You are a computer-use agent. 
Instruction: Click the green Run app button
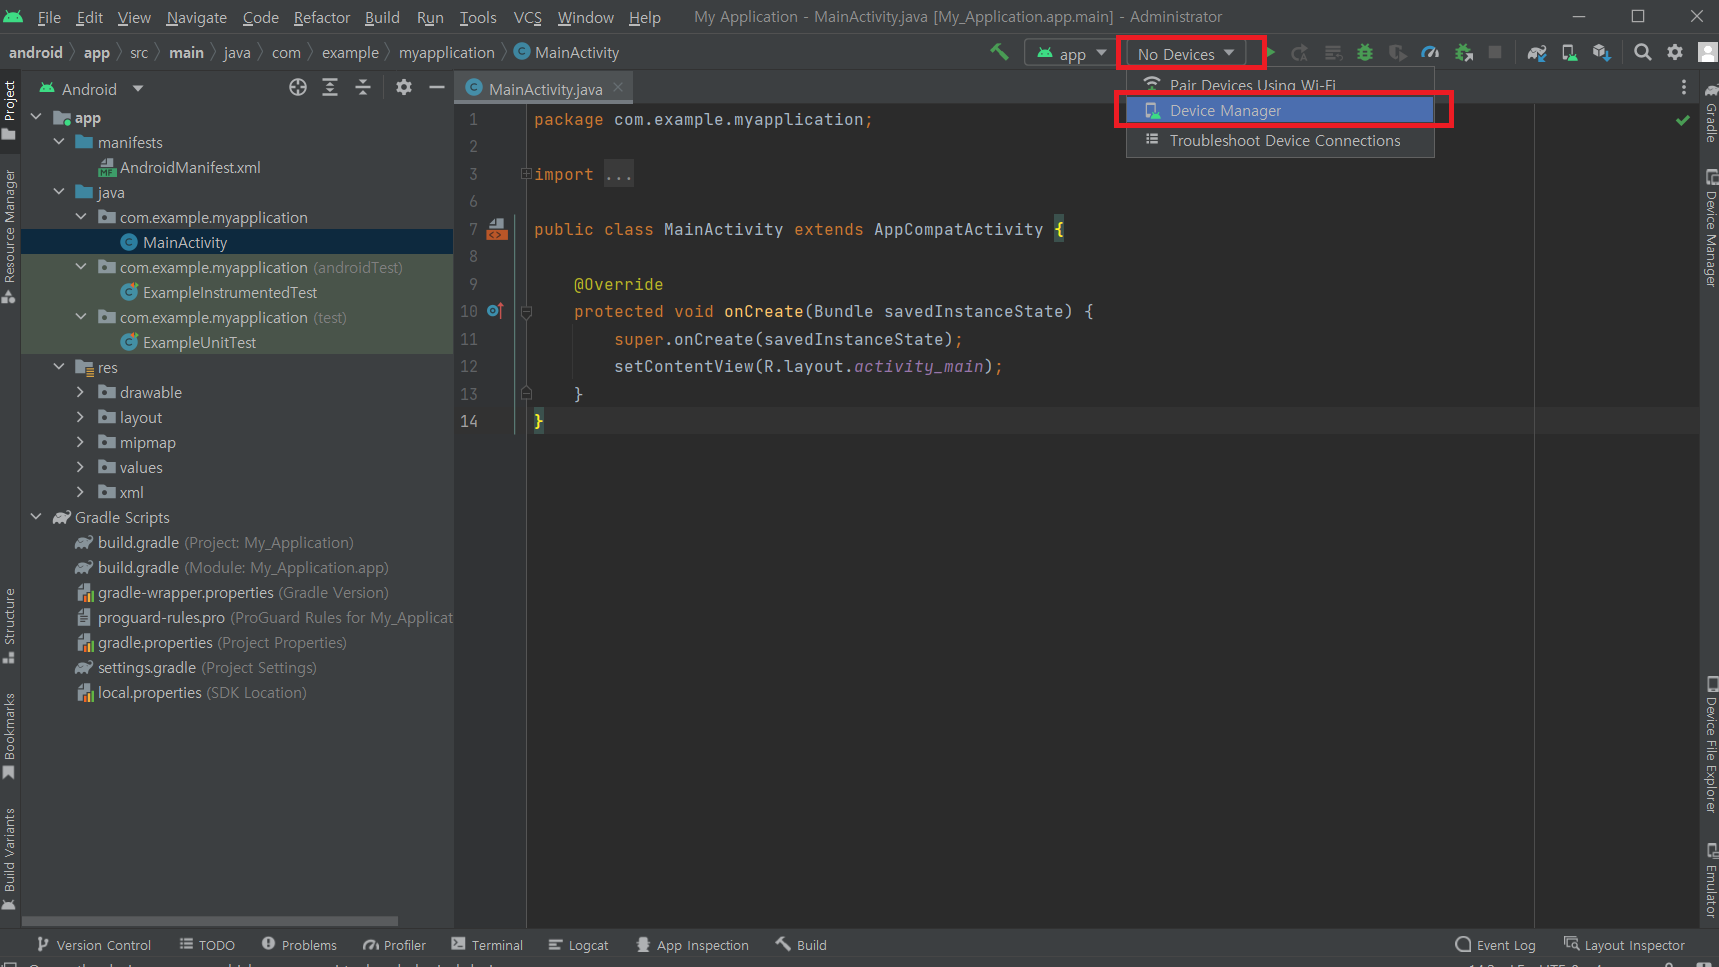[x=1271, y=52]
